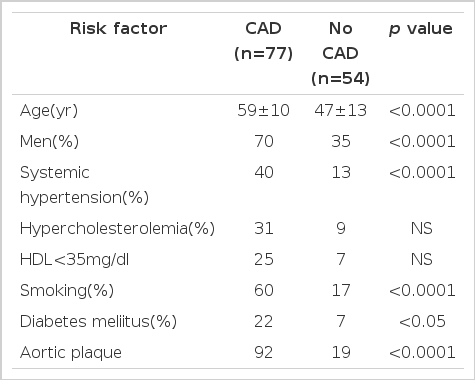Click the HDL<35mg/dl row label
Screen dimensions: 475x380
(x=74, y=259)
